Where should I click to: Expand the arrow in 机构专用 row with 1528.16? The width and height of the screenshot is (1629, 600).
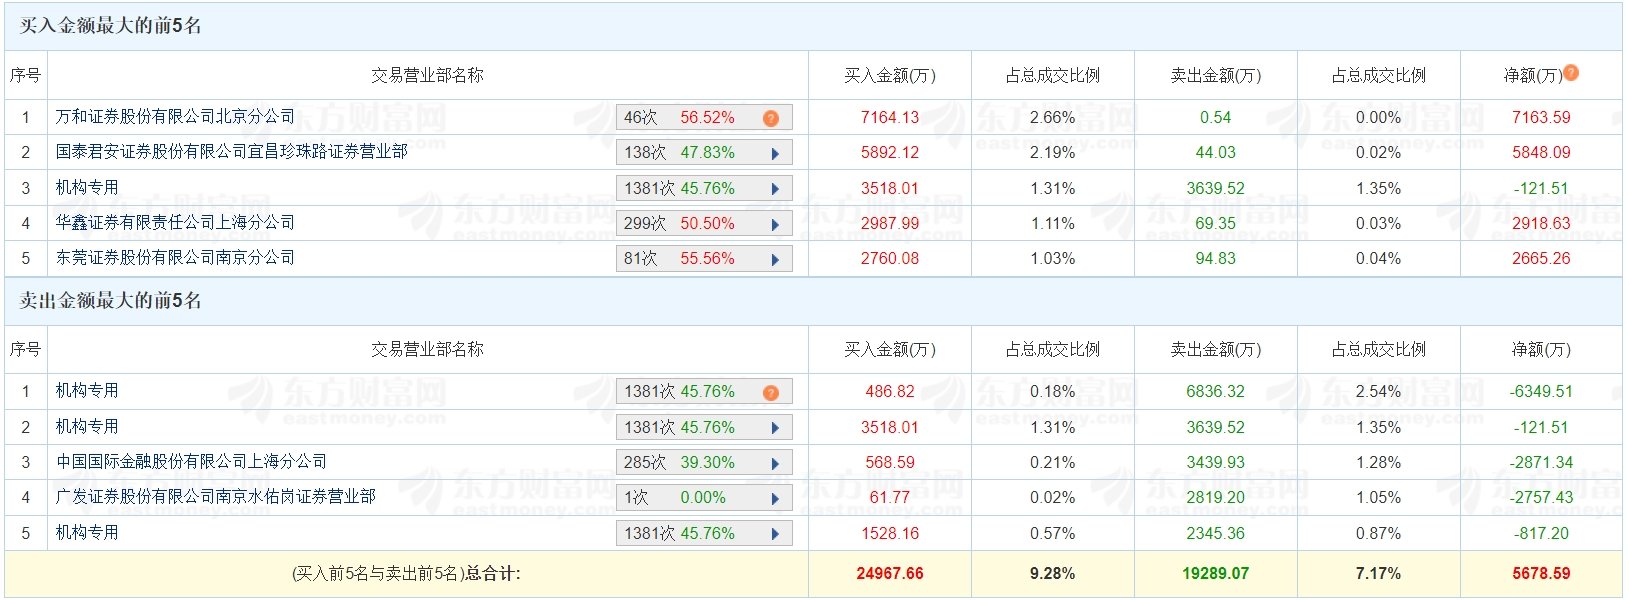[x=775, y=534]
